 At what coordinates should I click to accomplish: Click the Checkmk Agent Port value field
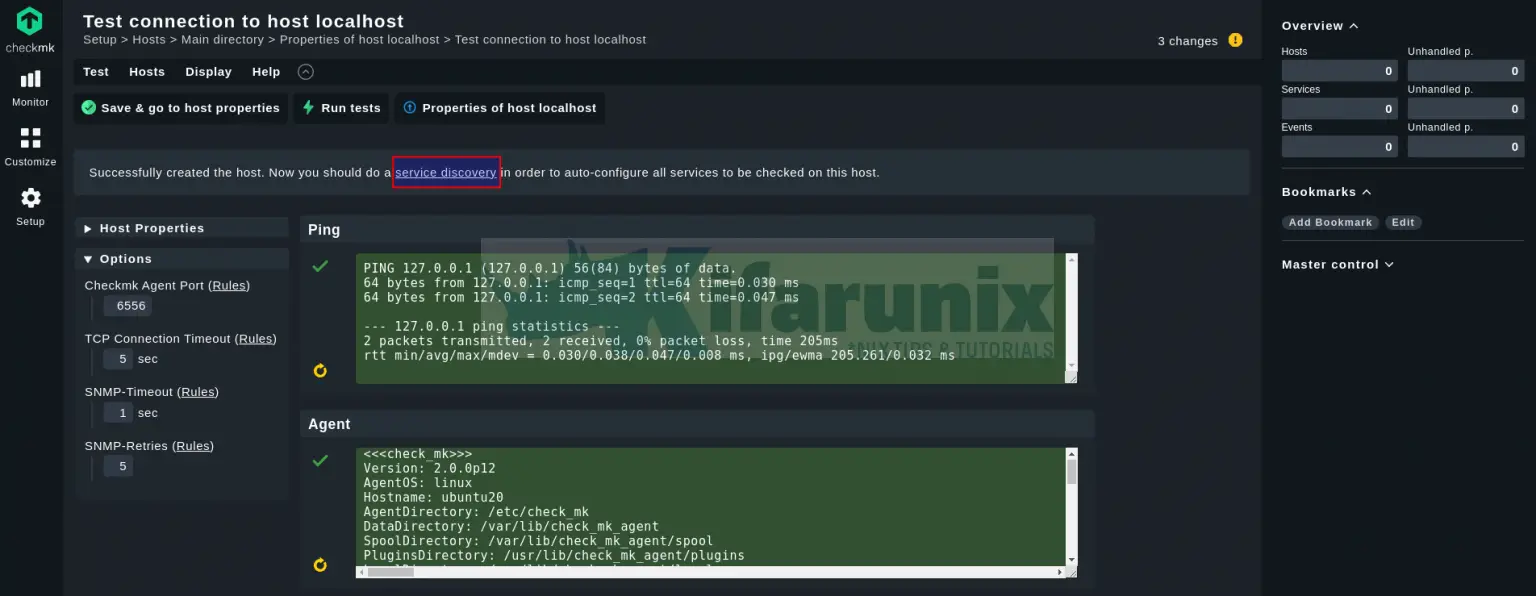point(128,306)
